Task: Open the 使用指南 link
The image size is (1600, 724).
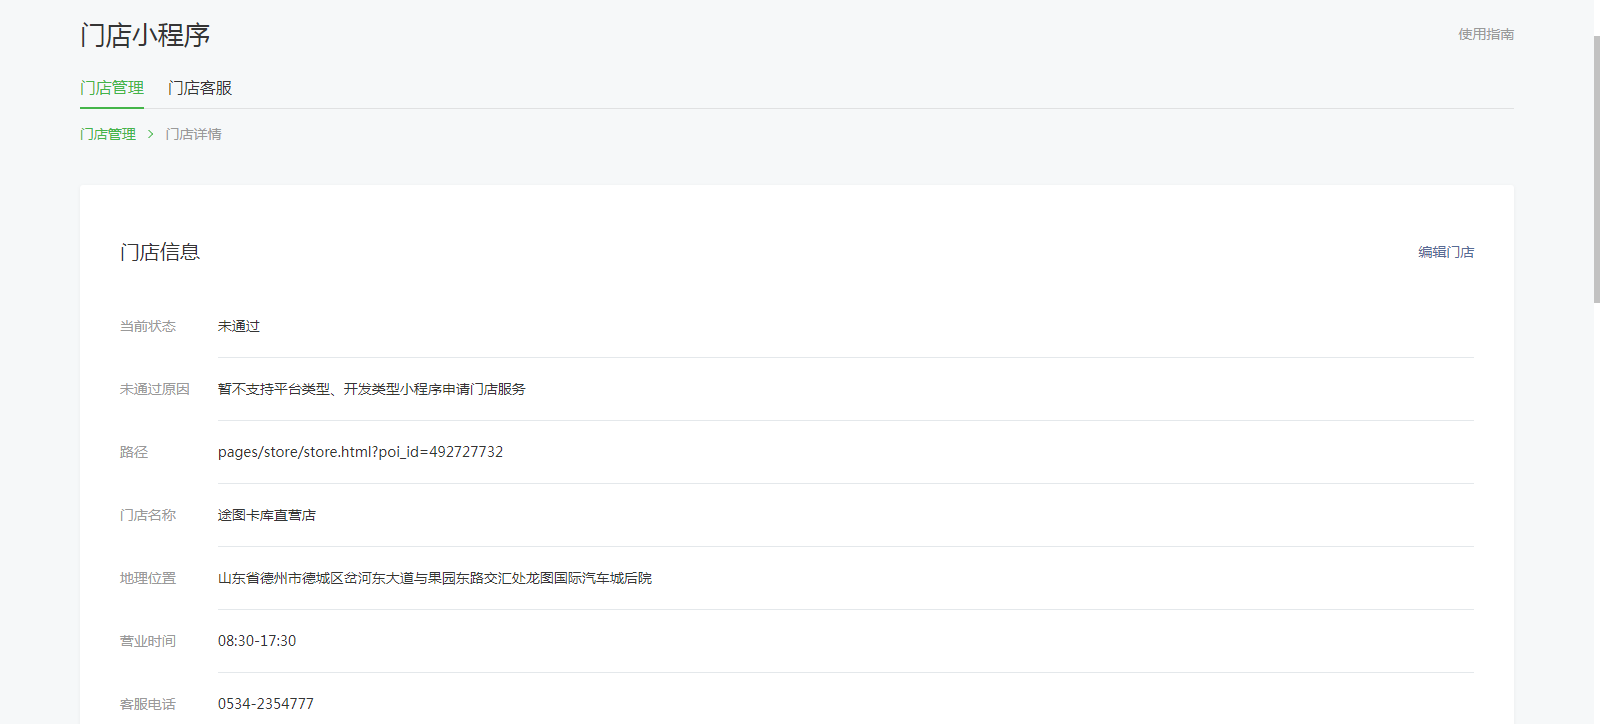Action: coord(1486,34)
